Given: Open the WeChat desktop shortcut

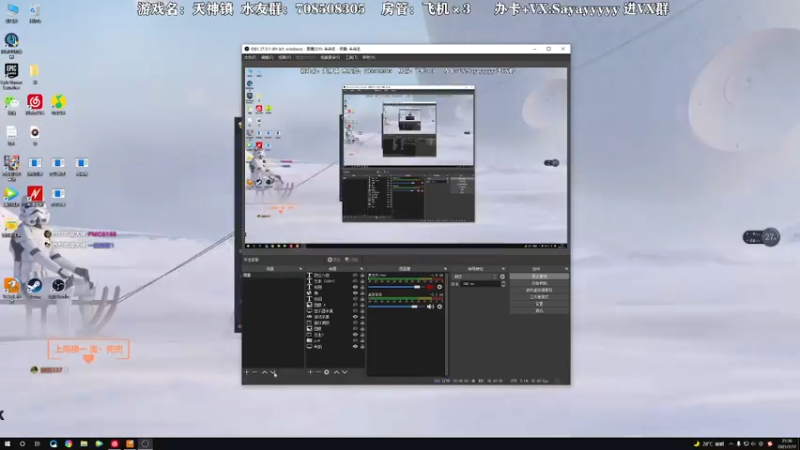Looking at the screenshot, I should click(x=11, y=105).
